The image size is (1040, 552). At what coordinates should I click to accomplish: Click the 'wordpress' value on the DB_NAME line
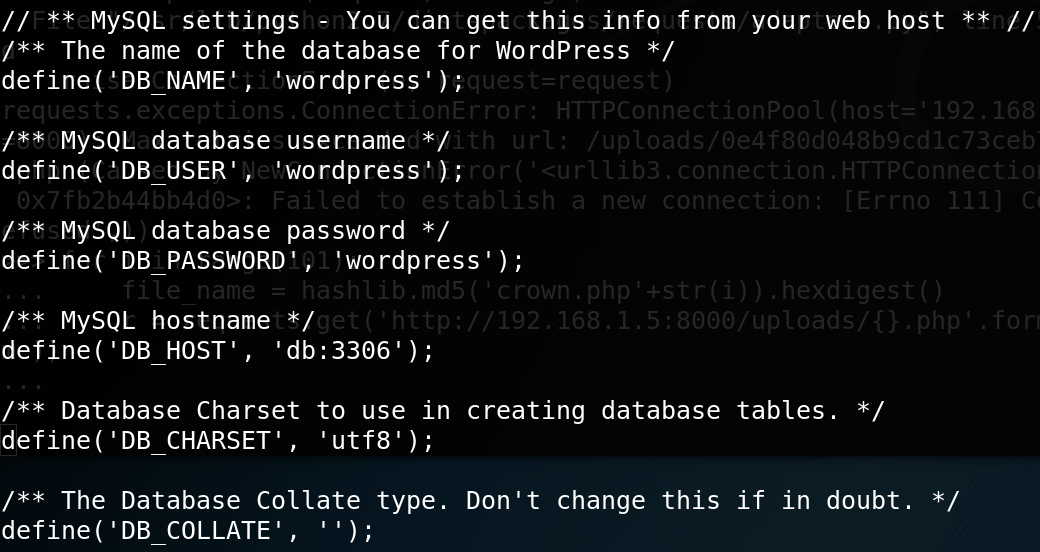click(x=354, y=81)
